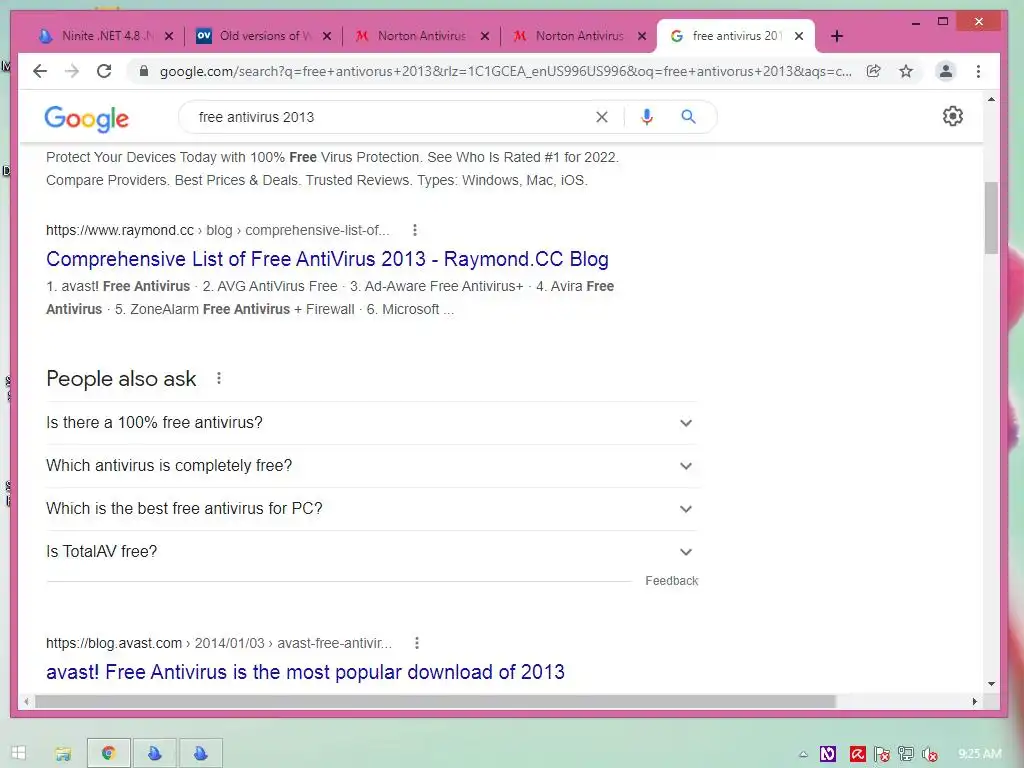Click Chrome icon in taskbar
This screenshot has height=768, width=1024.
pyautogui.click(x=109, y=754)
